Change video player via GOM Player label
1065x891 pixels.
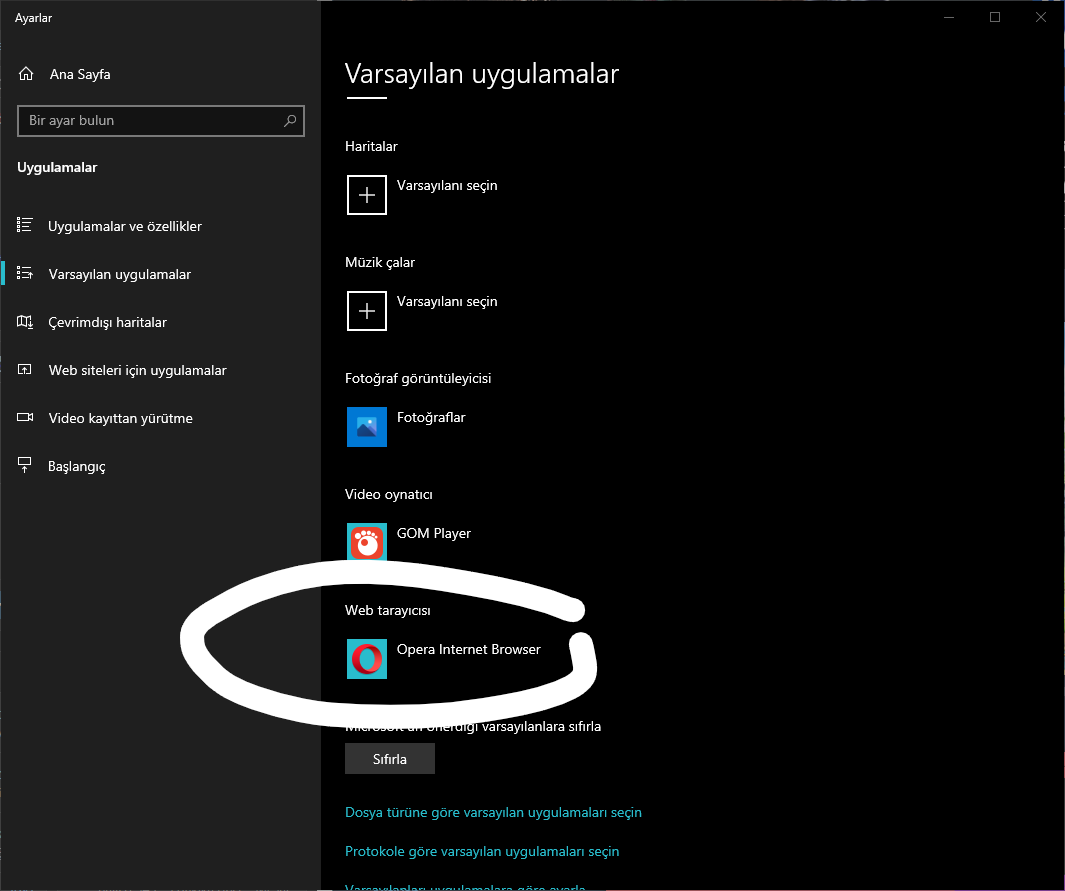point(433,534)
